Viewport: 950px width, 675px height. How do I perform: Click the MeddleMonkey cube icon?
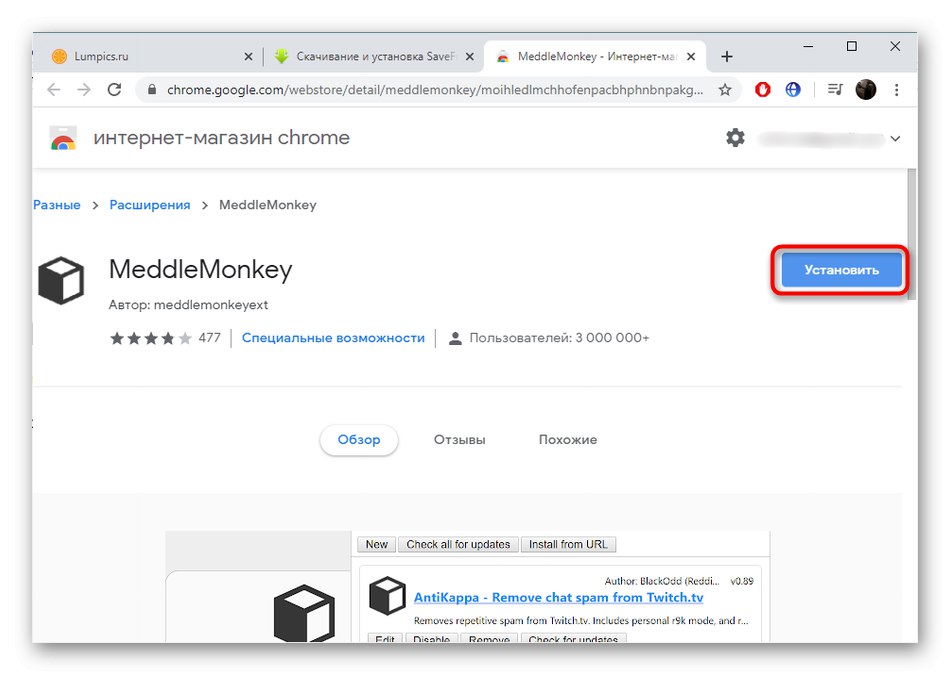[x=61, y=281]
